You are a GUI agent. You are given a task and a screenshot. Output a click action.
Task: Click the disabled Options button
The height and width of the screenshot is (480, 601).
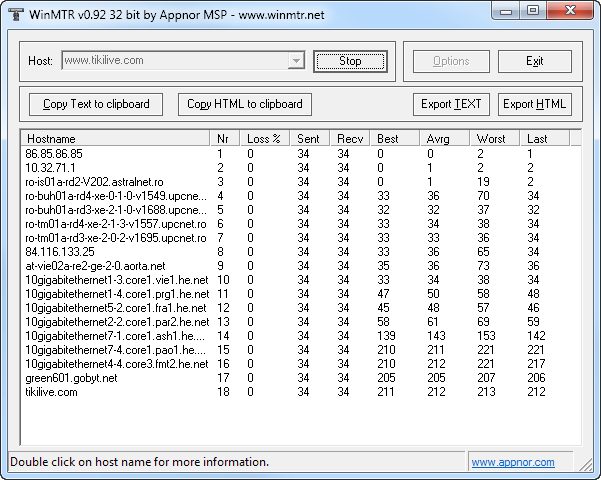tap(451, 61)
